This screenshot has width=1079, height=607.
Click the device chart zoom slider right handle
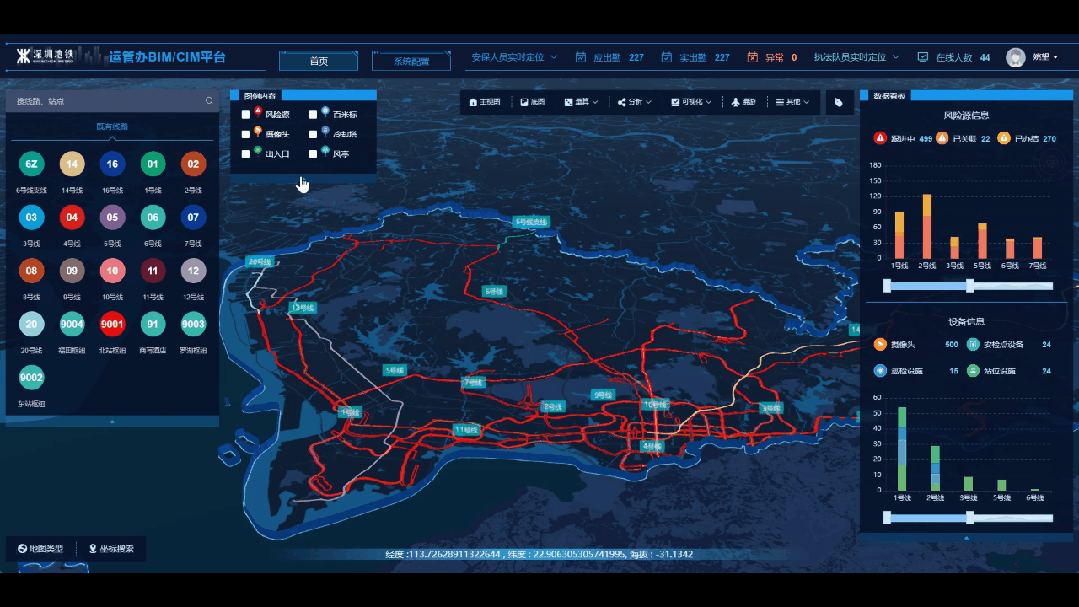pyautogui.click(x=970, y=518)
